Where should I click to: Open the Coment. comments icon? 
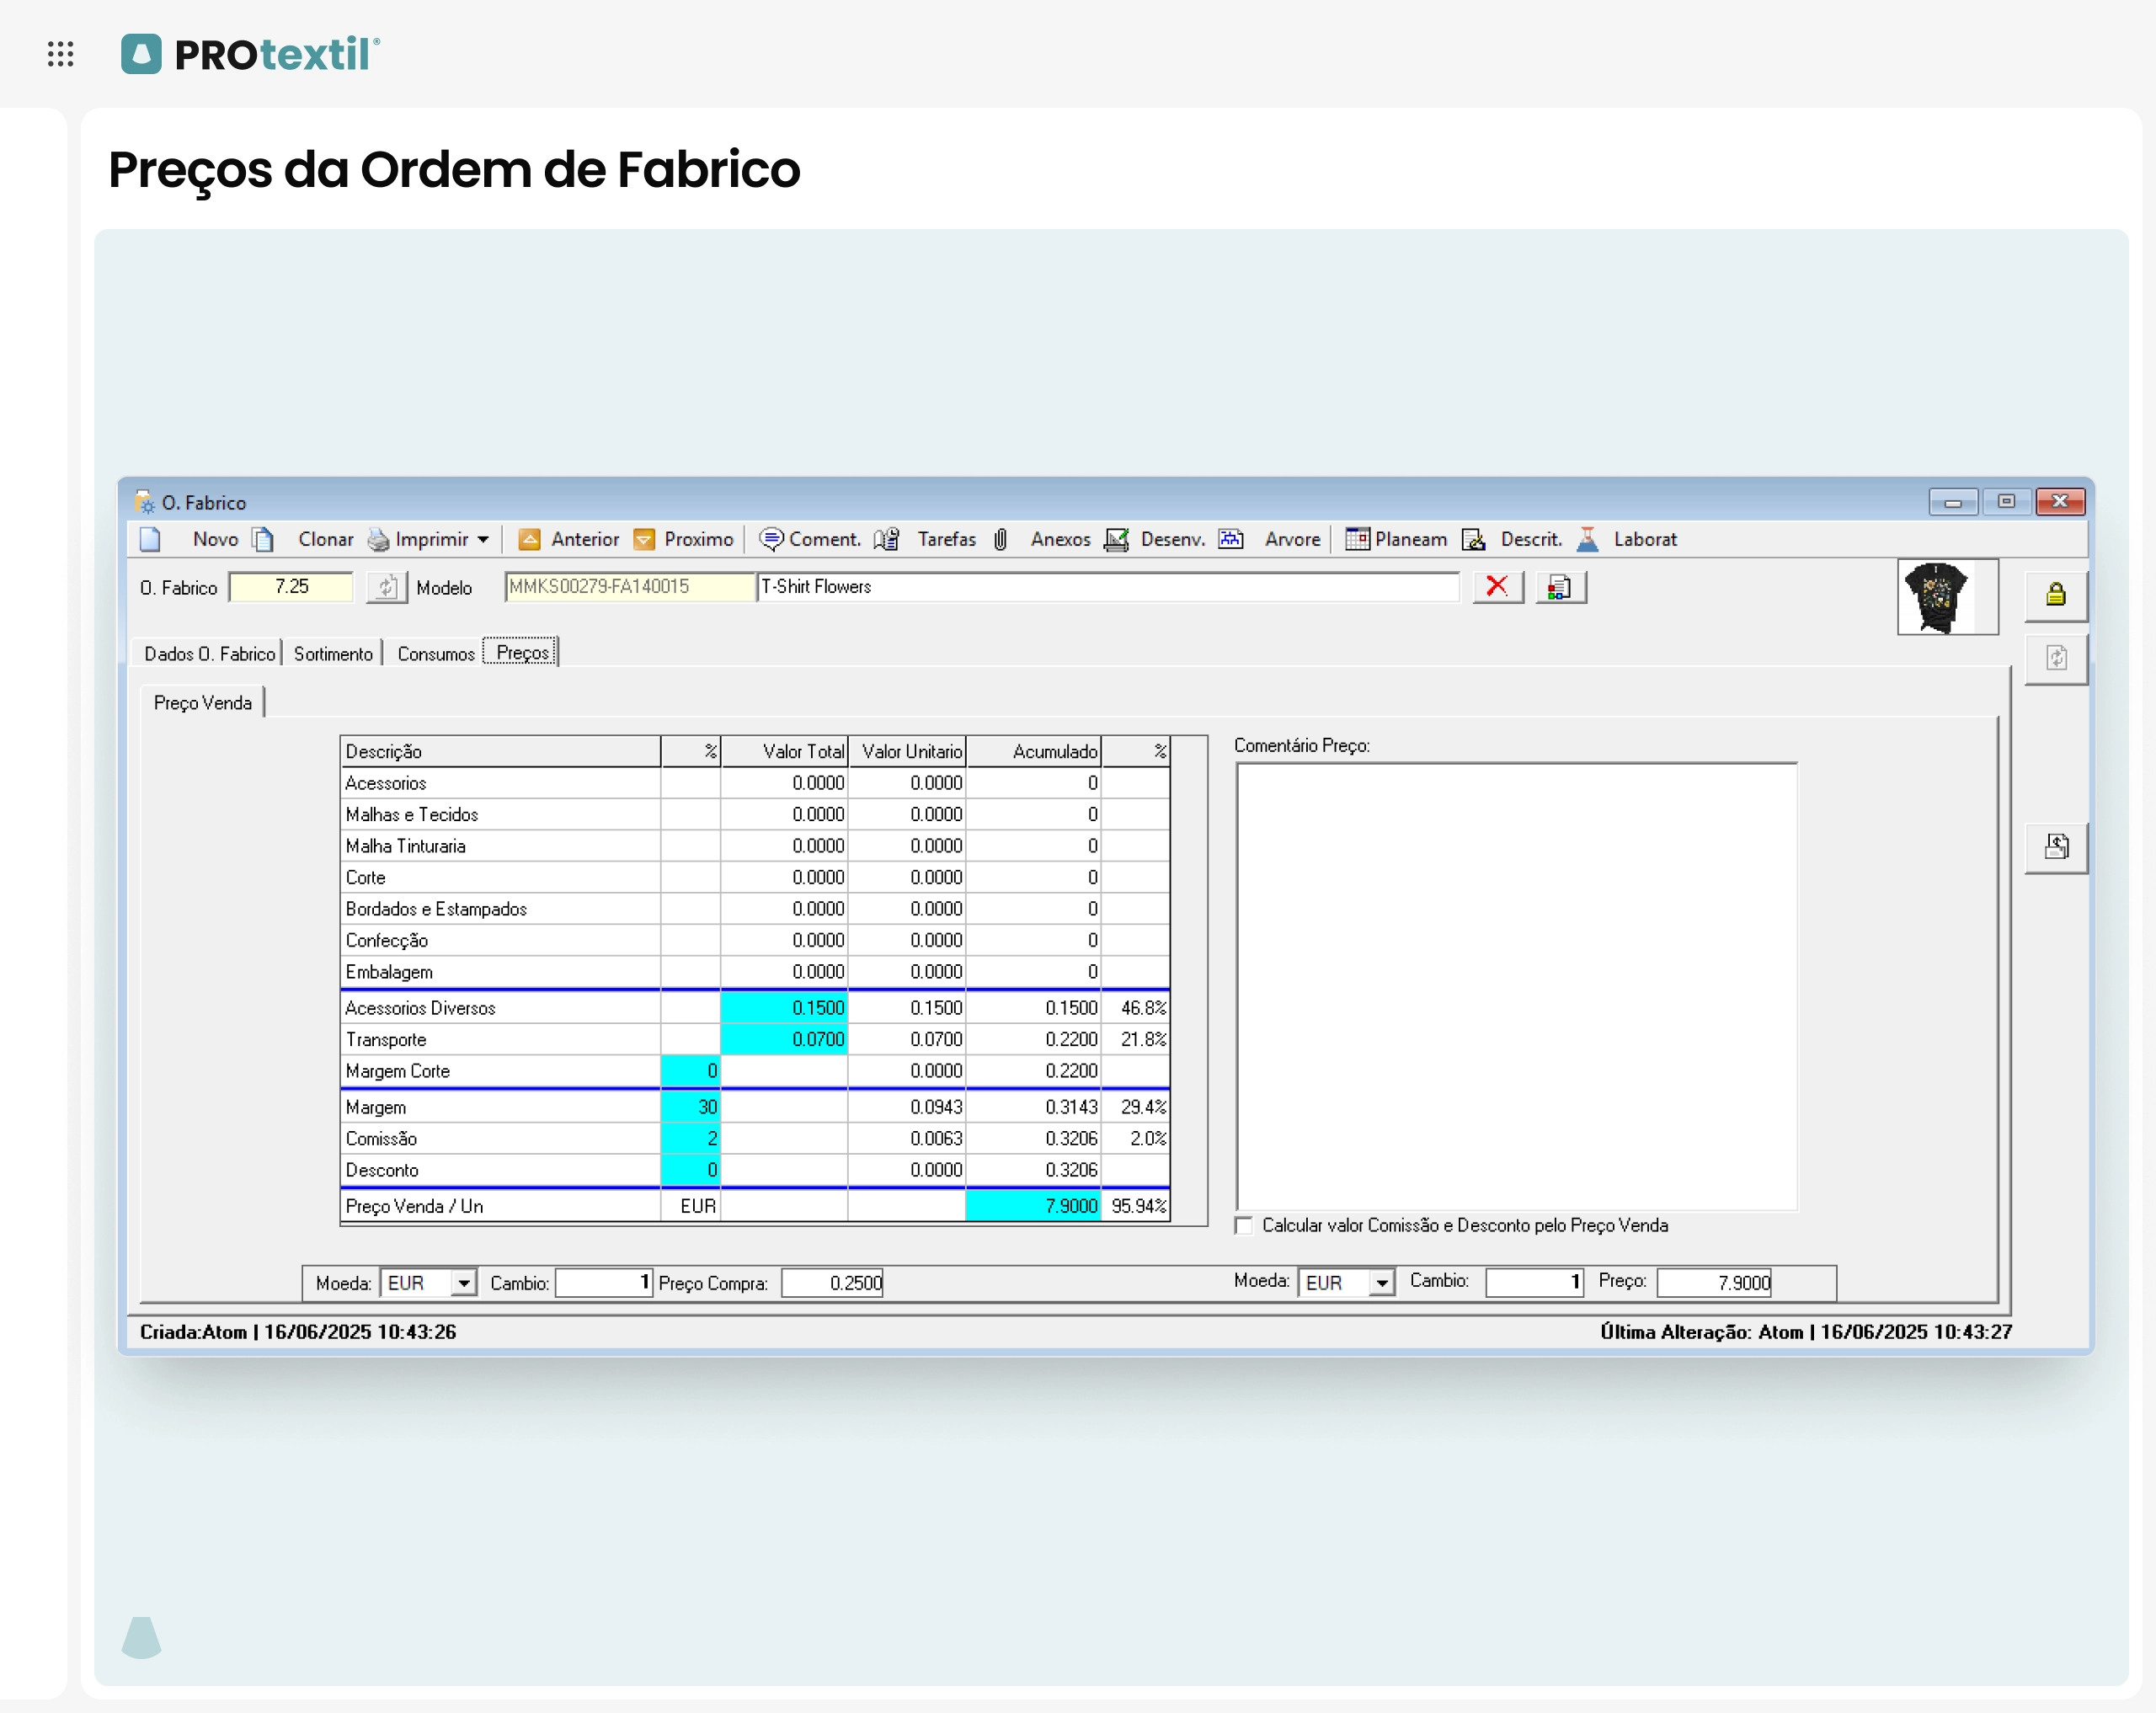771,540
